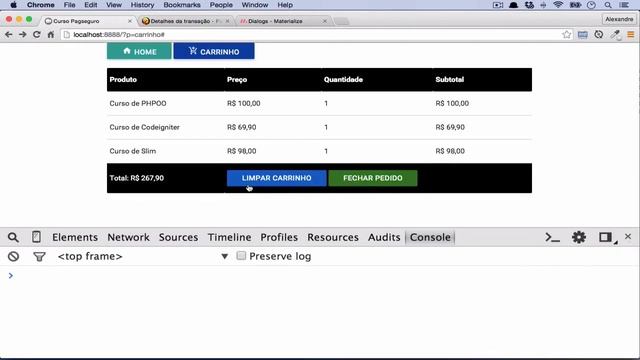Open the Timeline tab
Screen dimensions: 640x360
click(229, 237)
